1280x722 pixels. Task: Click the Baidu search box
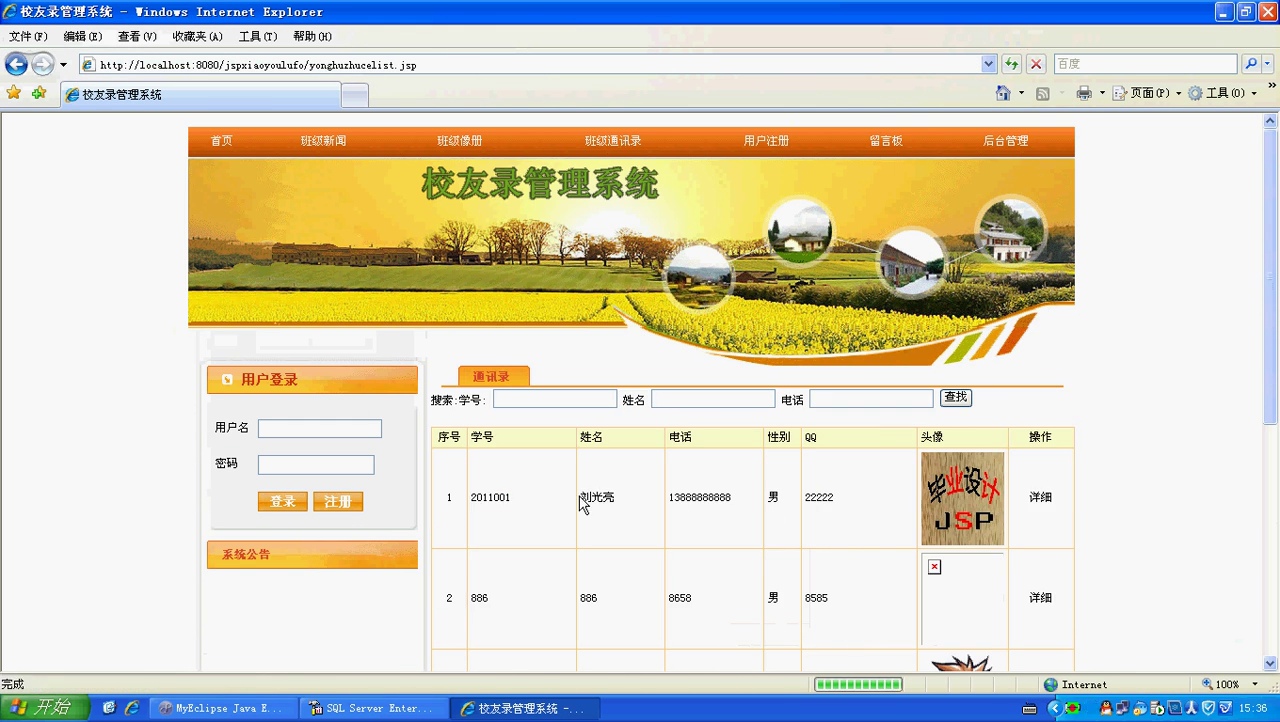(x=1145, y=64)
